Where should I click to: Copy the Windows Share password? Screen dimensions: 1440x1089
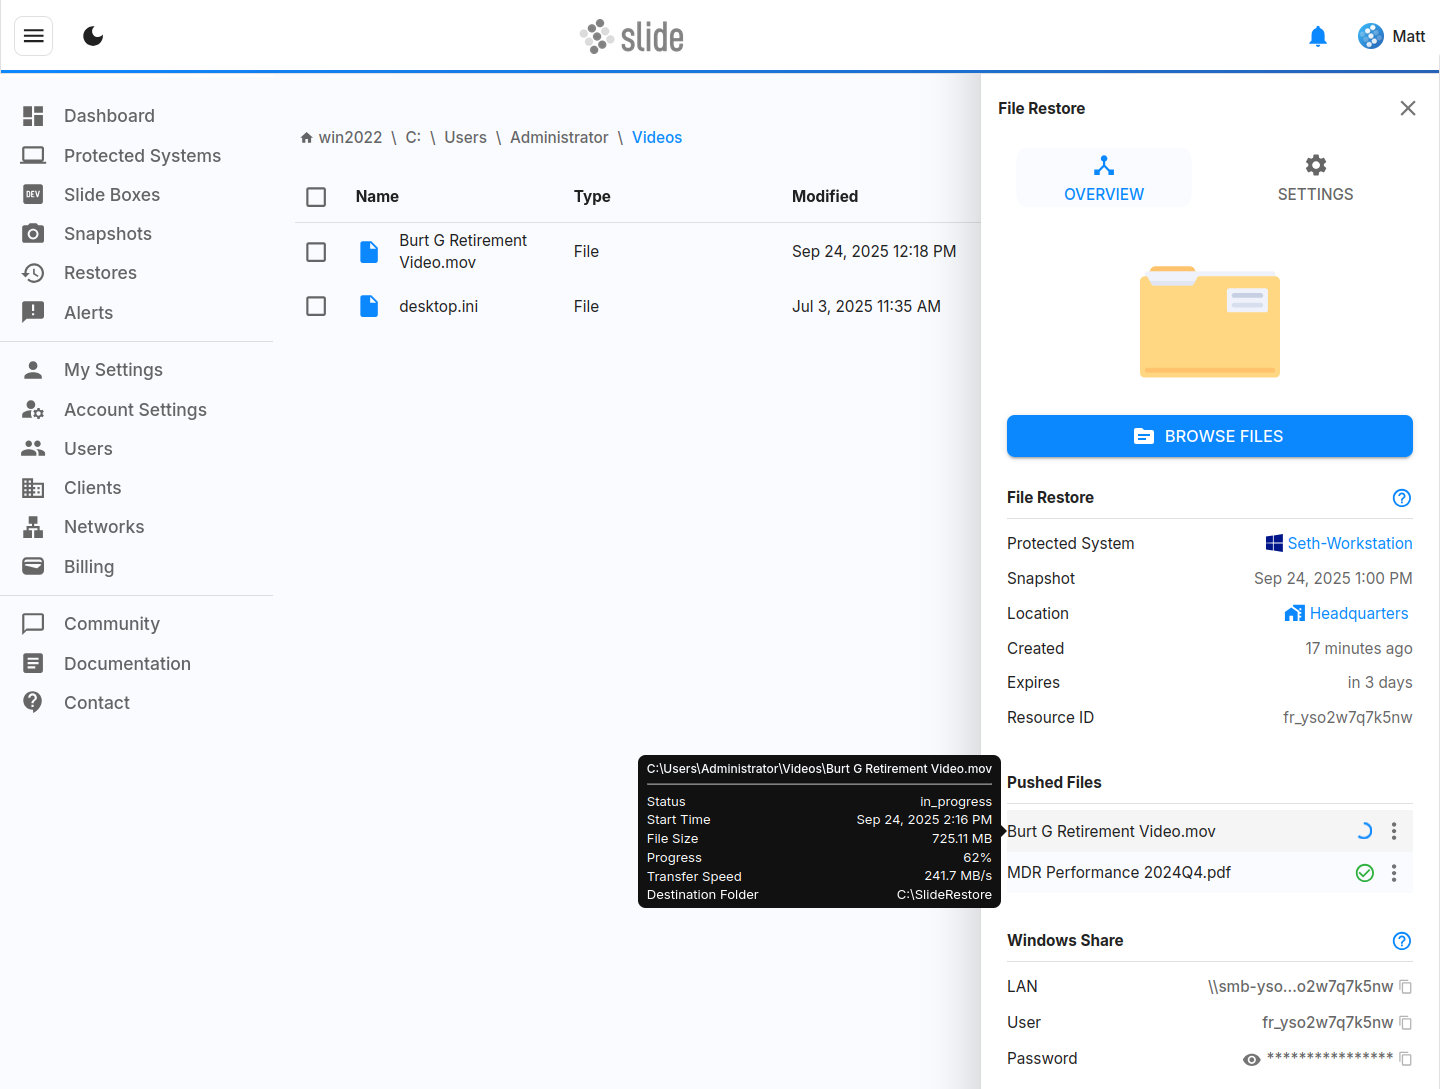click(x=1405, y=1059)
